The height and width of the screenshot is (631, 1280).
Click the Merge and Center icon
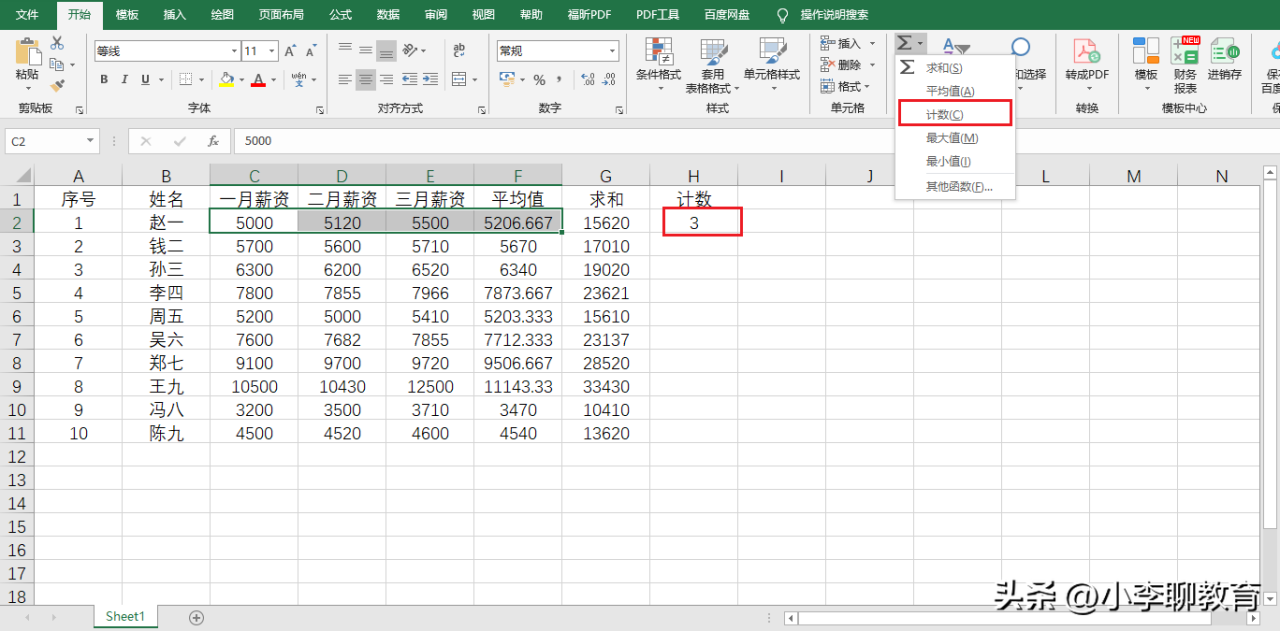tap(458, 80)
